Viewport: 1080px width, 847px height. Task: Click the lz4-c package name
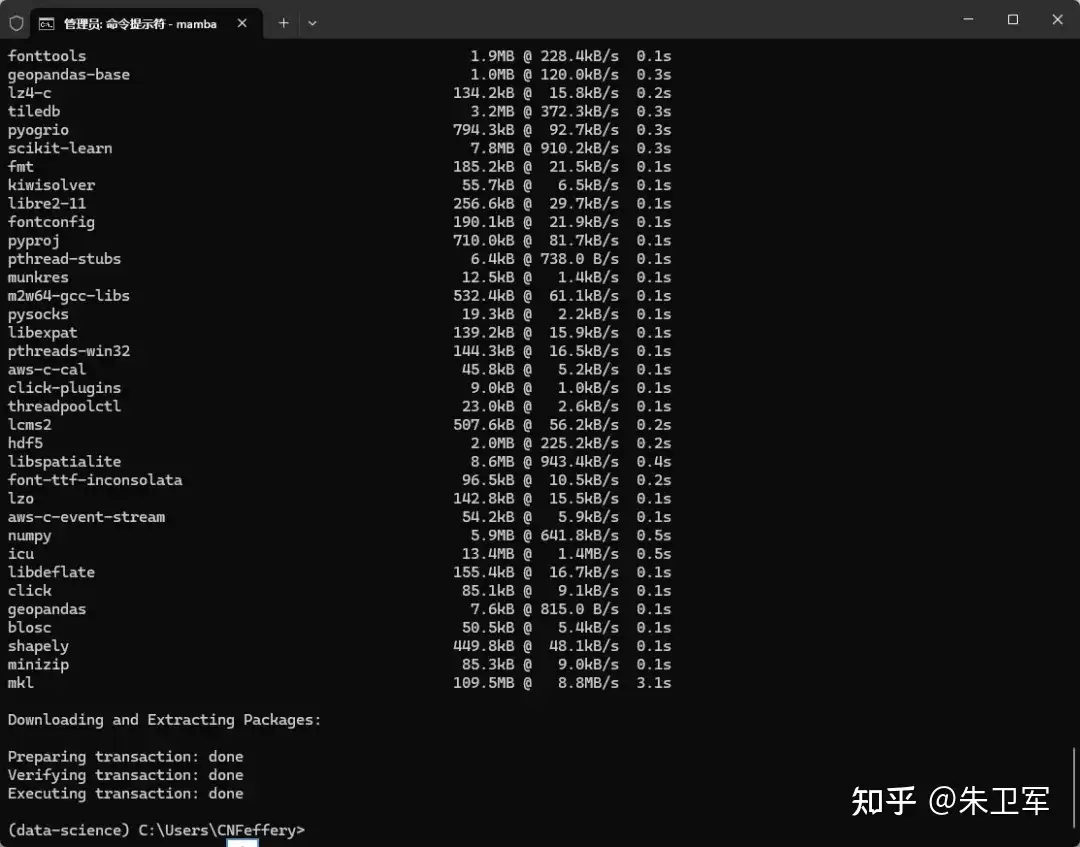29,93
